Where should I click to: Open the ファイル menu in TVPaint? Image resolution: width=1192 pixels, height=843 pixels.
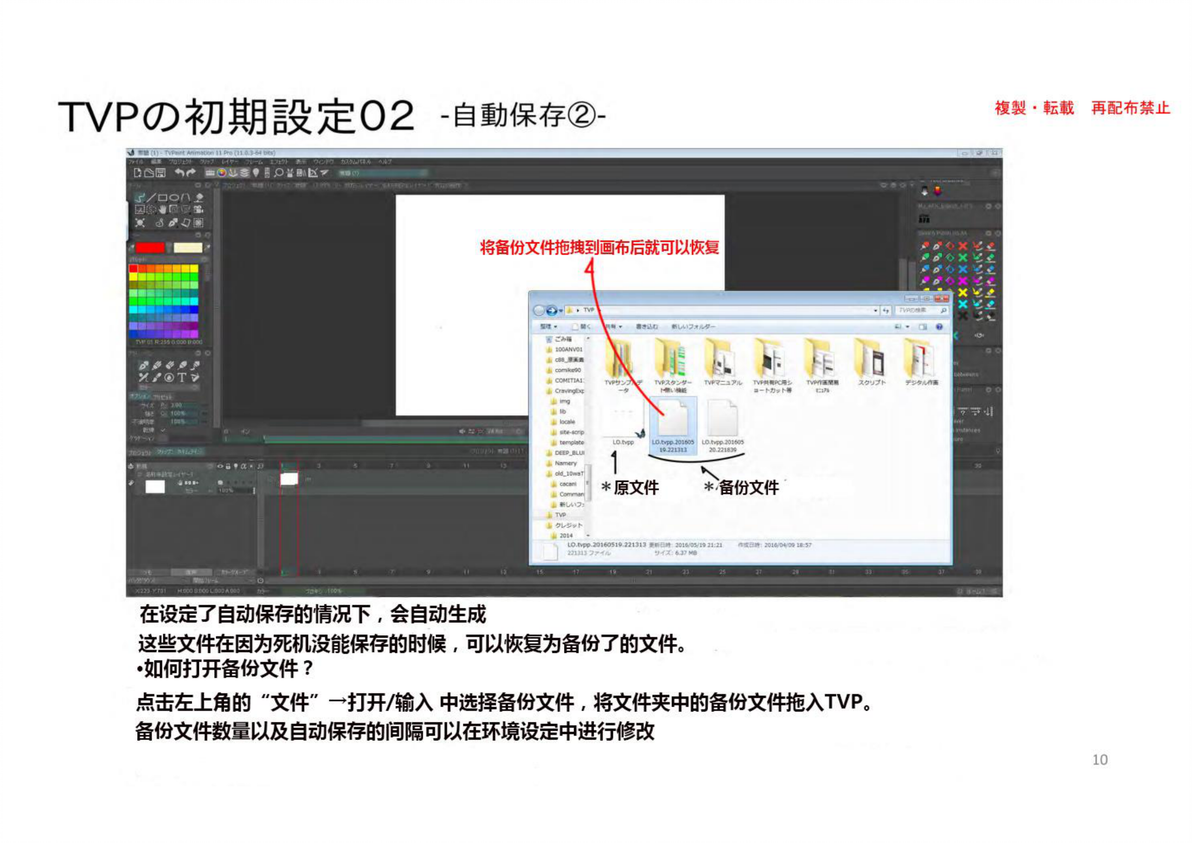tap(136, 162)
